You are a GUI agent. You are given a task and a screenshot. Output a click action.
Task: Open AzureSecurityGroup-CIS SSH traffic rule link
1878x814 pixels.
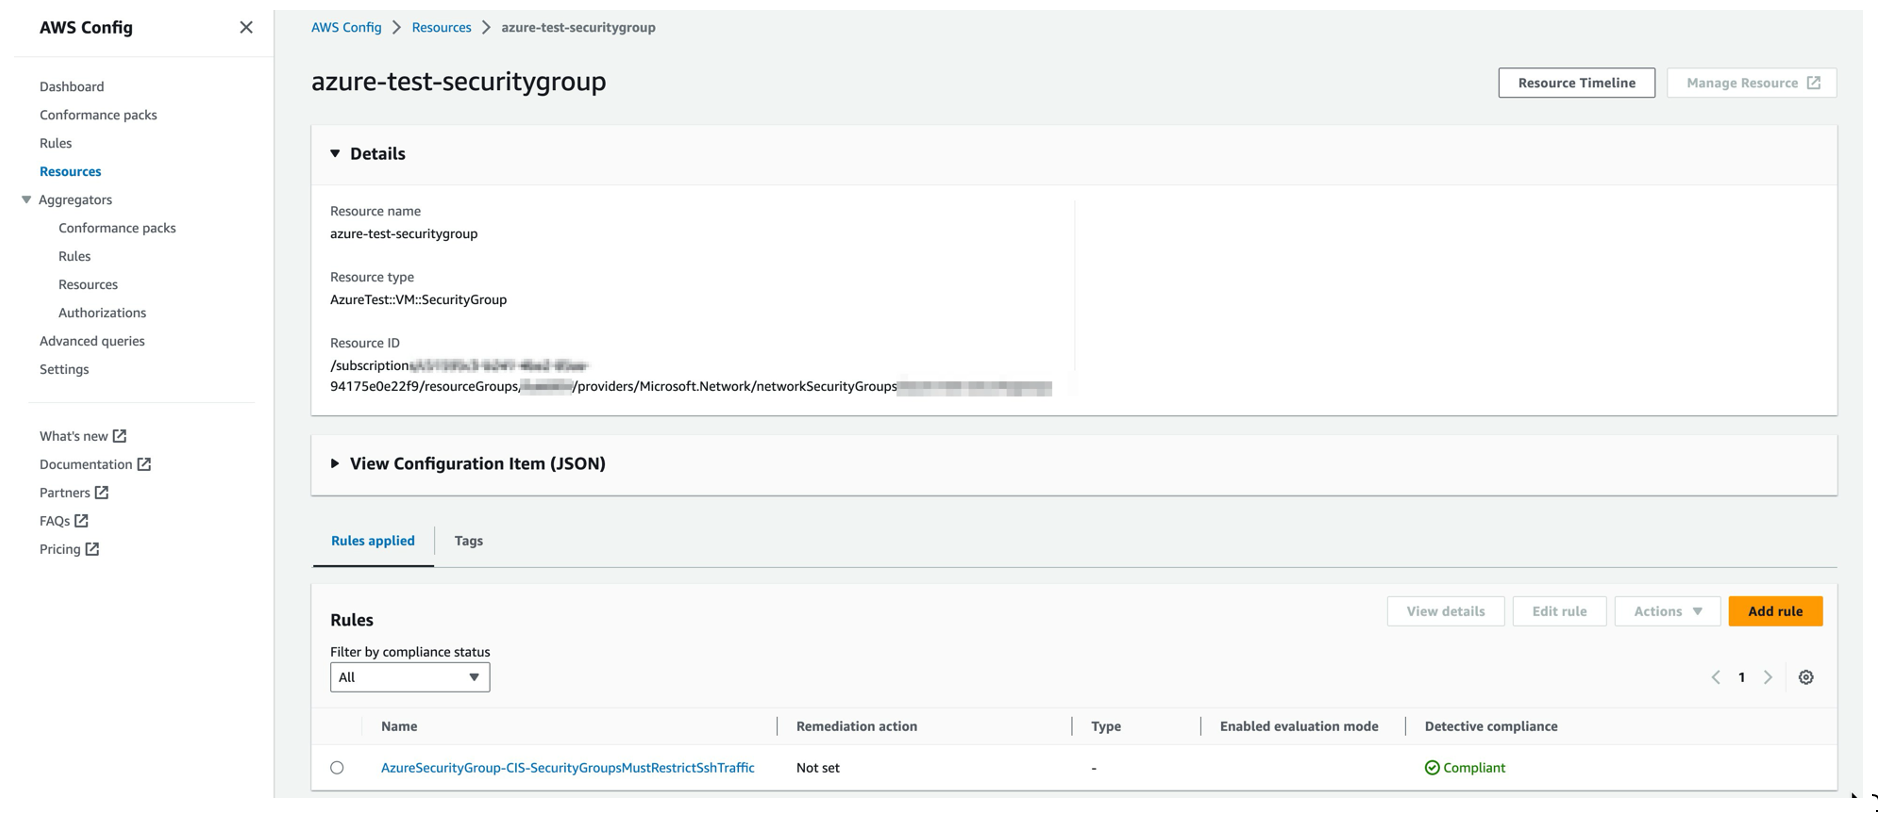click(x=568, y=768)
